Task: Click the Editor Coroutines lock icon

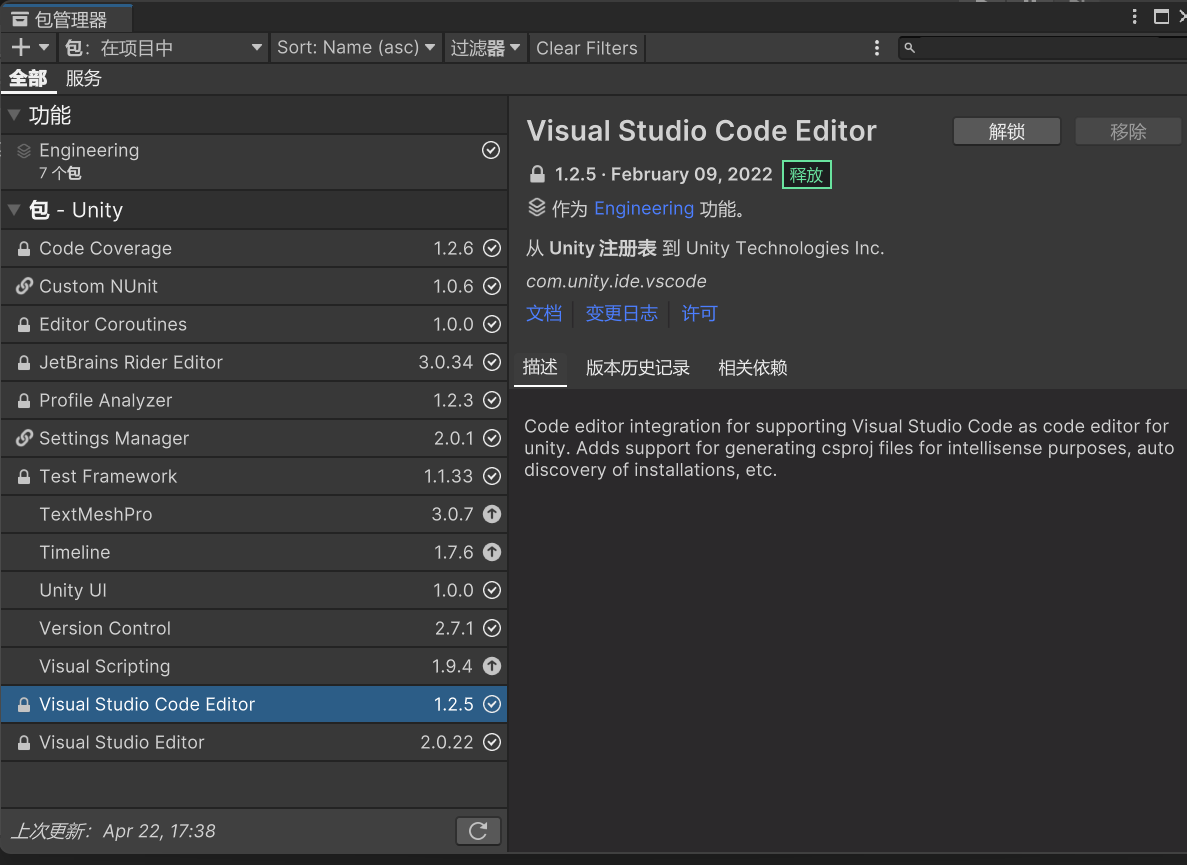Action: click(x=24, y=325)
